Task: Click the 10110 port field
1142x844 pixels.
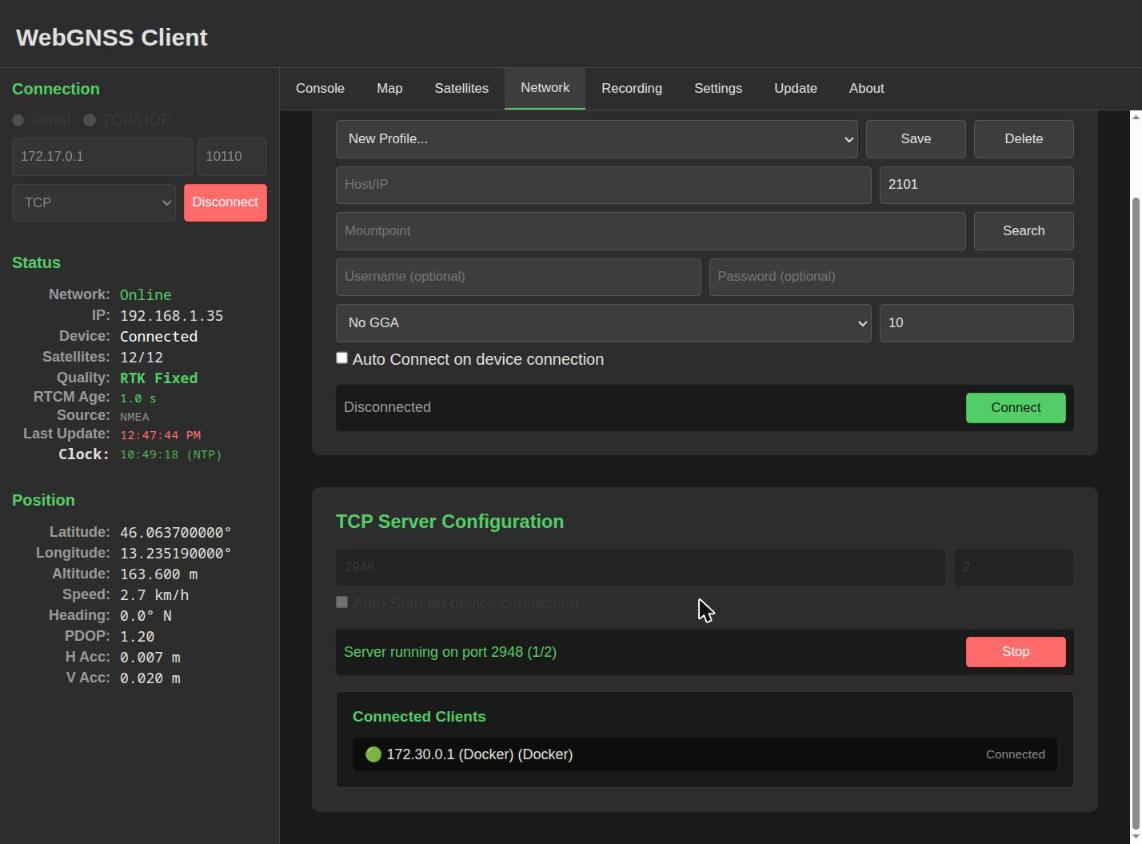Action: [x=232, y=156]
